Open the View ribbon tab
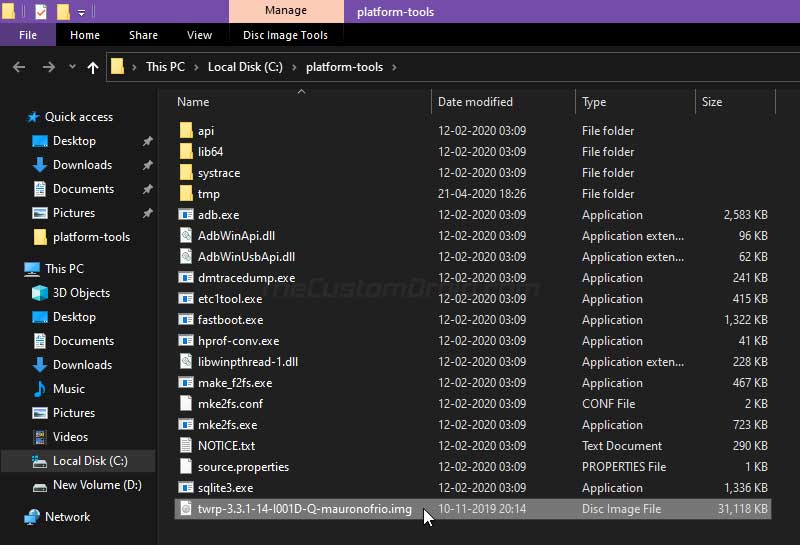This screenshot has width=800, height=545. [x=199, y=35]
